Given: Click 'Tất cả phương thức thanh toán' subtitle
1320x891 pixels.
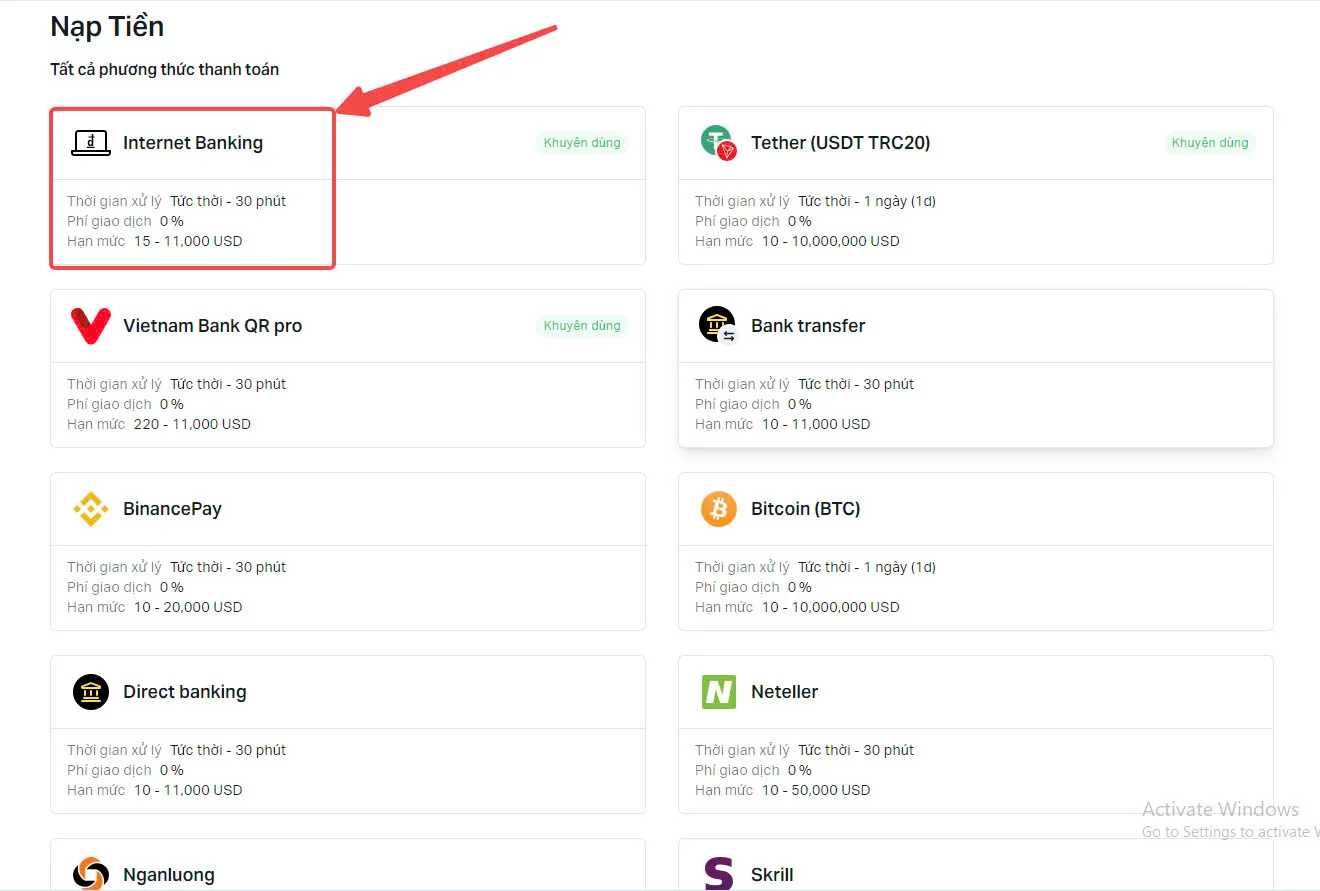Looking at the screenshot, I should 165,70.
